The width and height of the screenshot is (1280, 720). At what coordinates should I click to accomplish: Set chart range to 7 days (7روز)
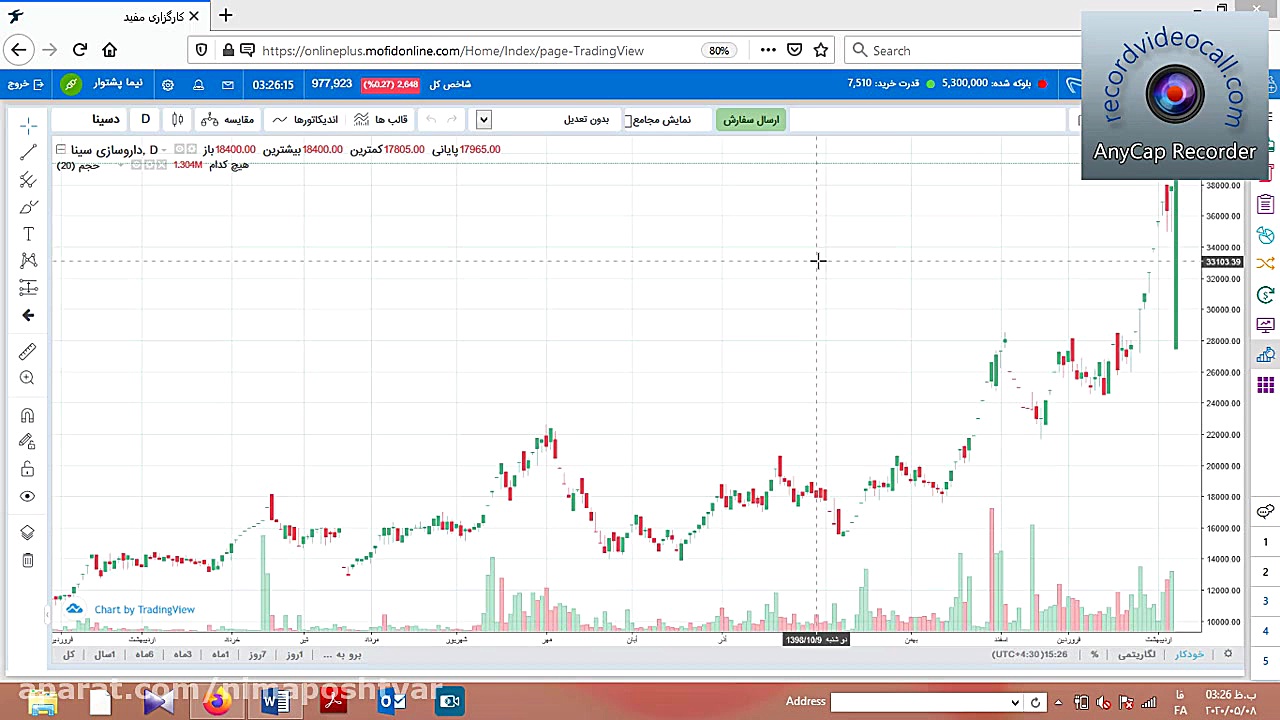point(257,655)
